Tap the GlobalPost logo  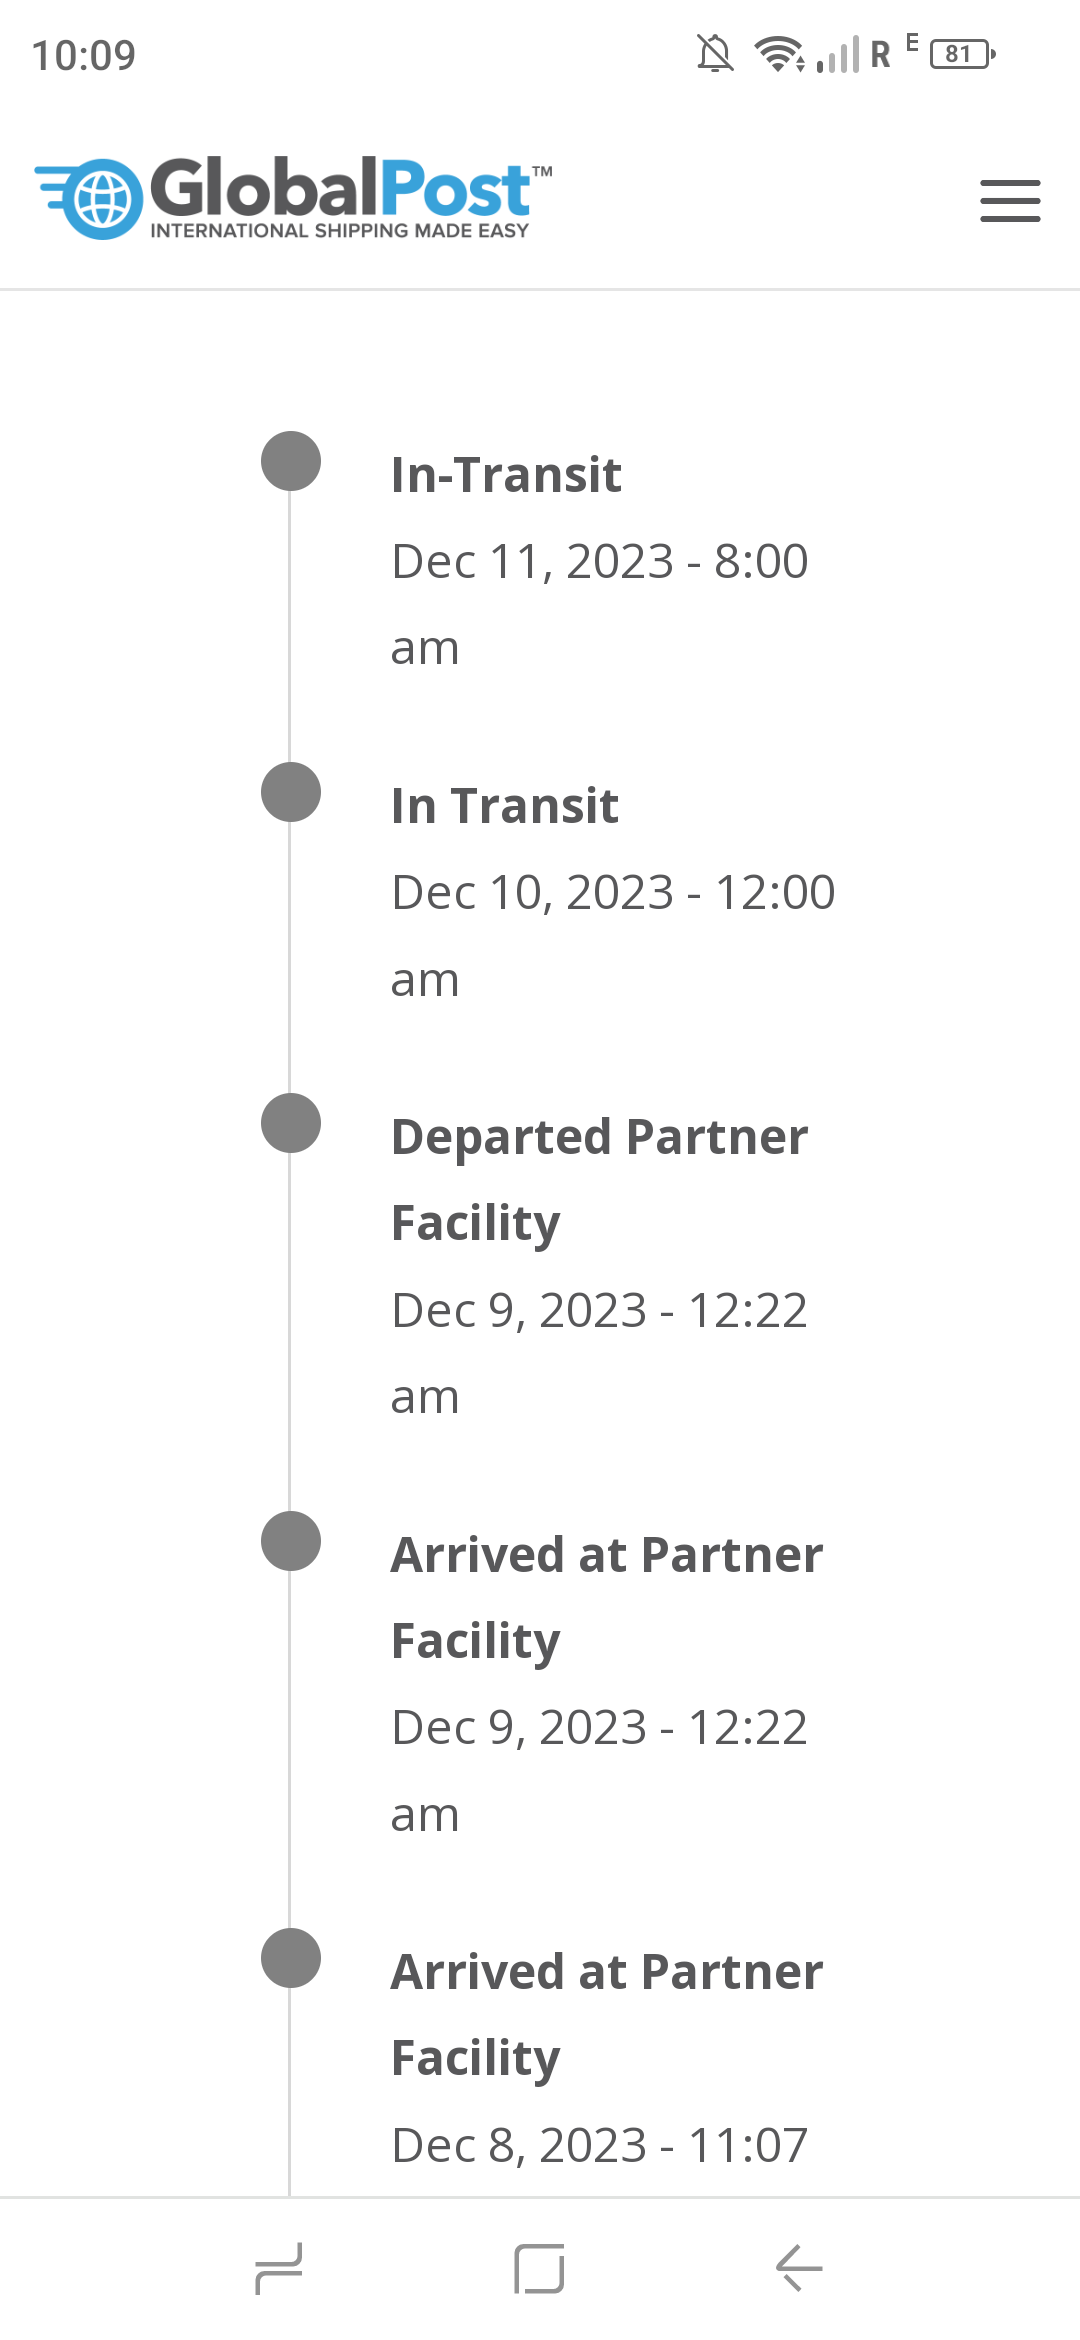click(293, 198)
